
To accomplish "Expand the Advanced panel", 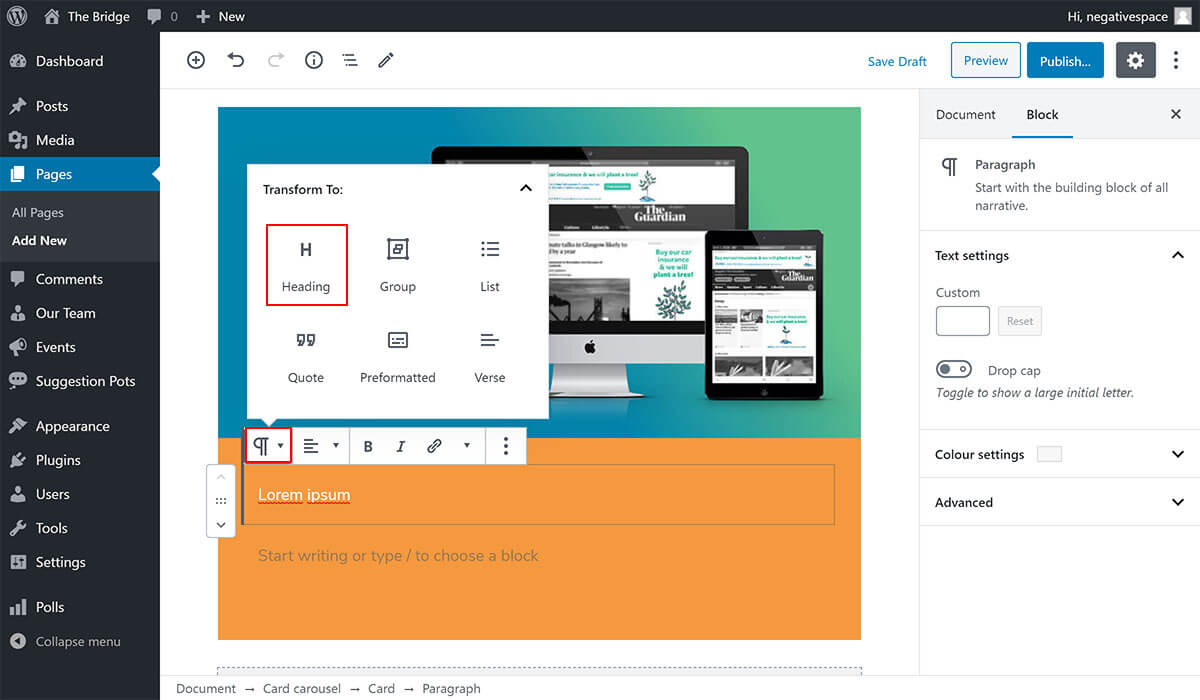I will [1177, 502].
